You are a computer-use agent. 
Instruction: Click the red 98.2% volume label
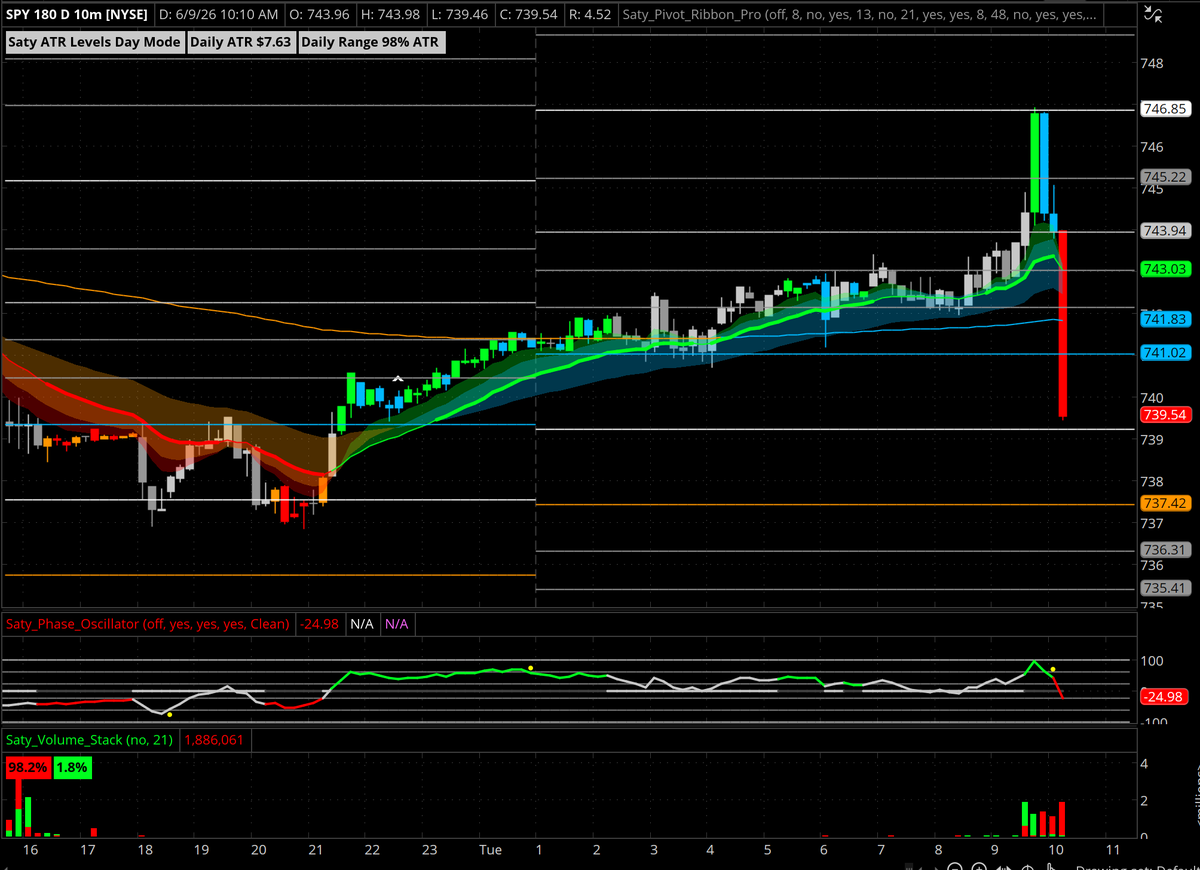(x=28, y=768)
